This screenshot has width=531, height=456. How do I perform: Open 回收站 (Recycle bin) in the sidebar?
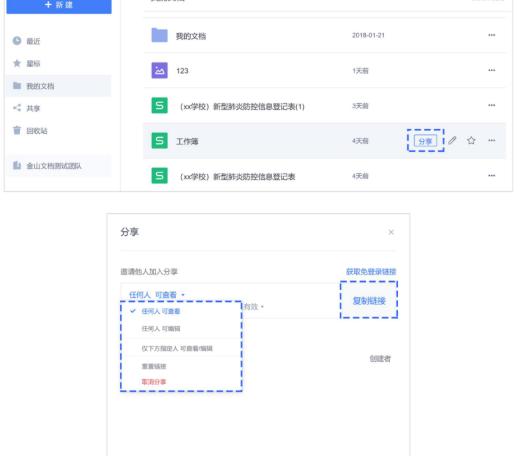(37, 131)
